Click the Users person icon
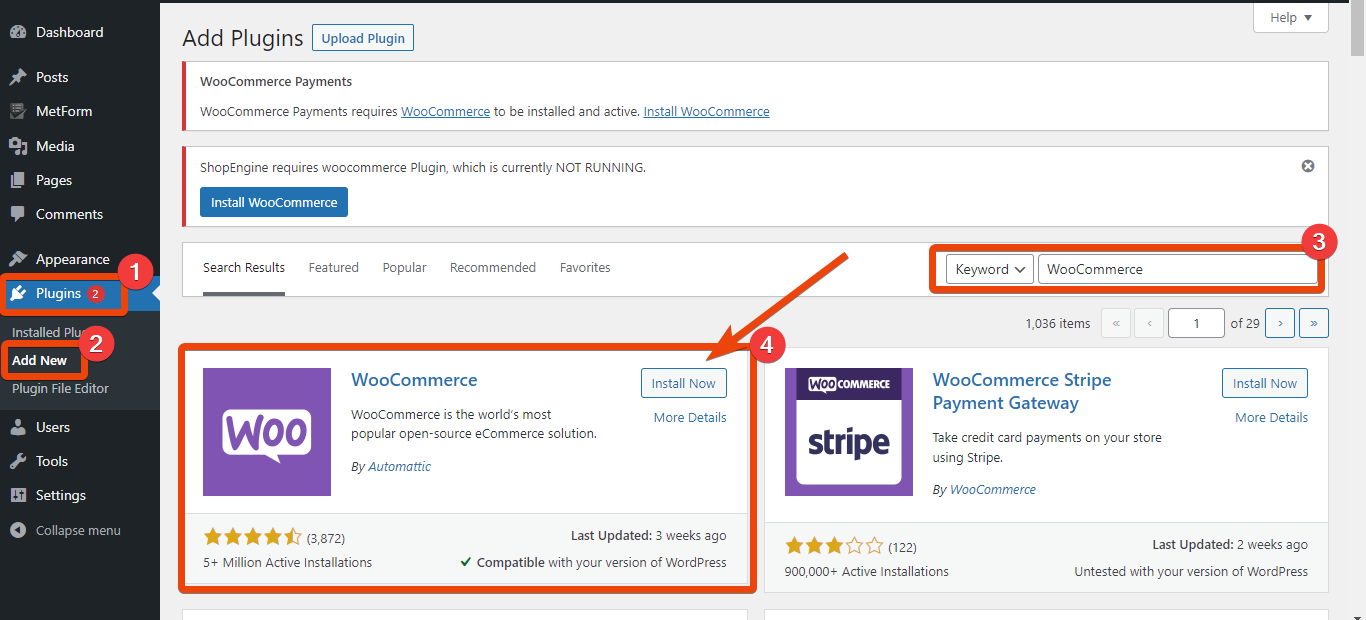 pos(18,427)
